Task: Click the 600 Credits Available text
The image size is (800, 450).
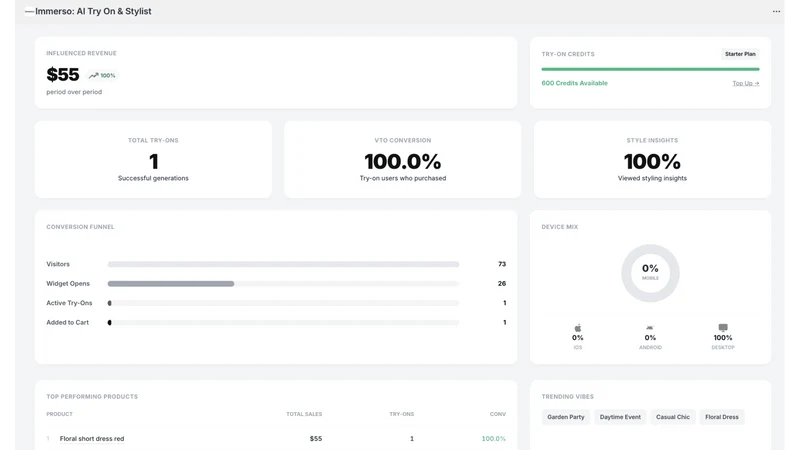Action: click(x=574, y=83)
